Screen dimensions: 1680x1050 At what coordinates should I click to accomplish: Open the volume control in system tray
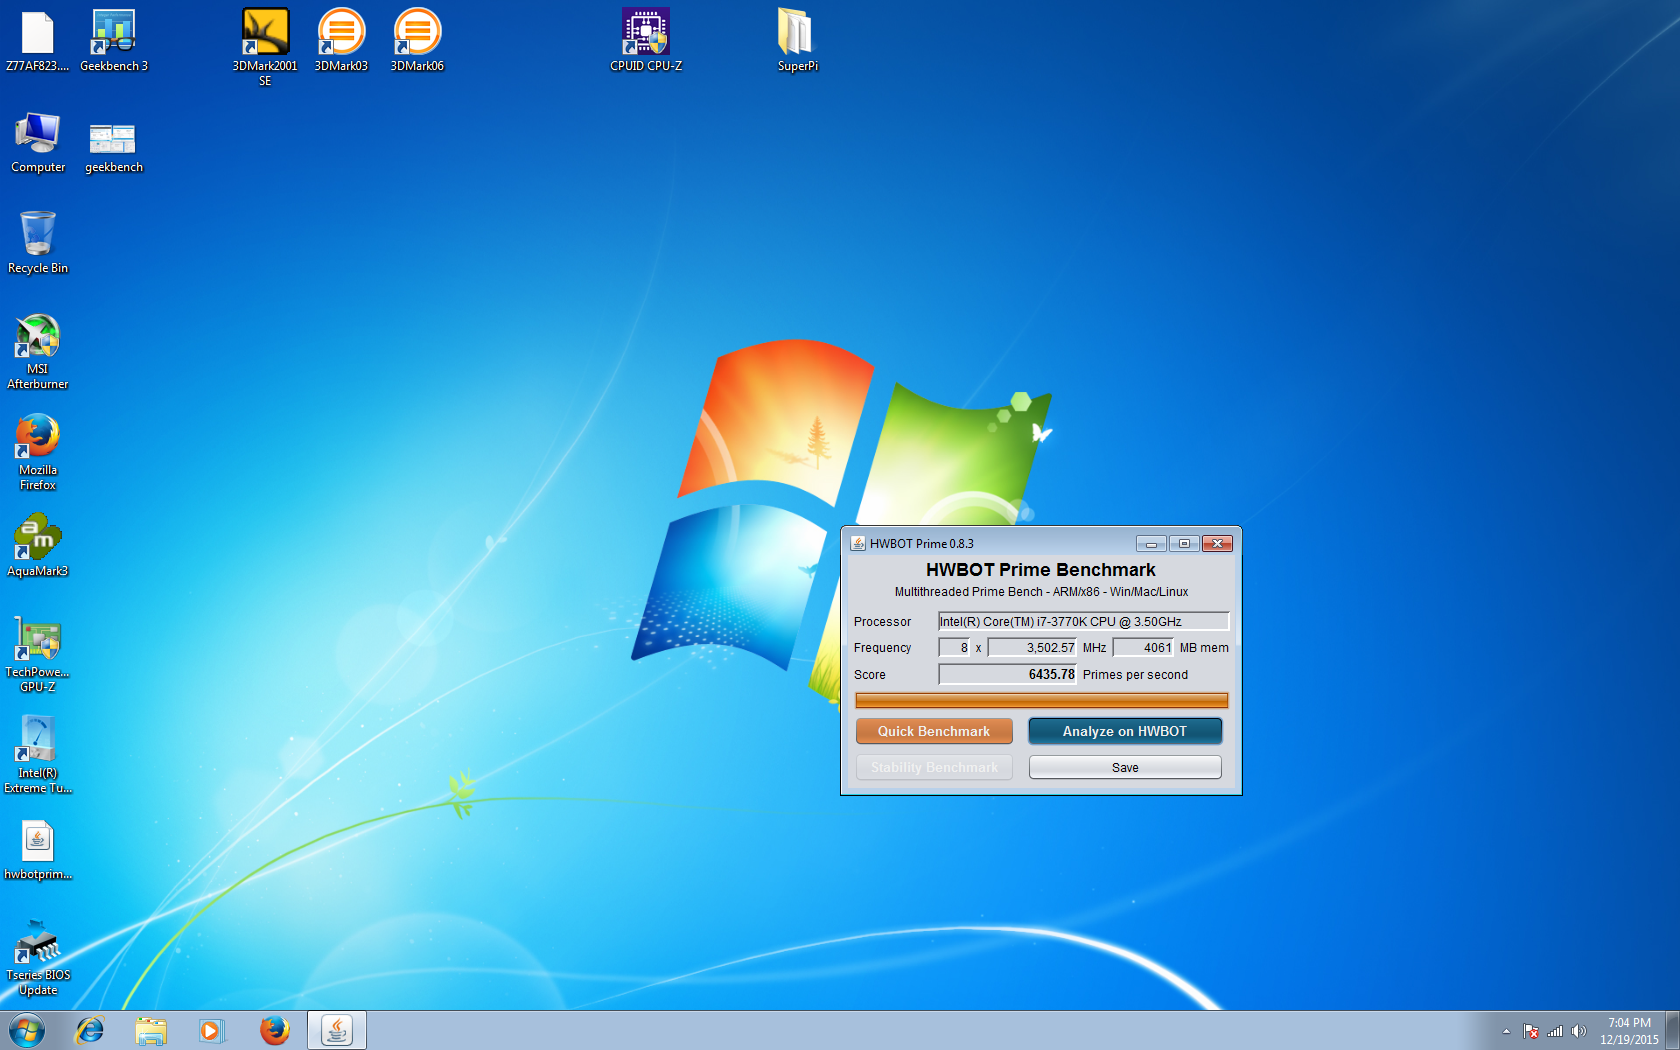pyautogui.click(x=1579, y=1031)
